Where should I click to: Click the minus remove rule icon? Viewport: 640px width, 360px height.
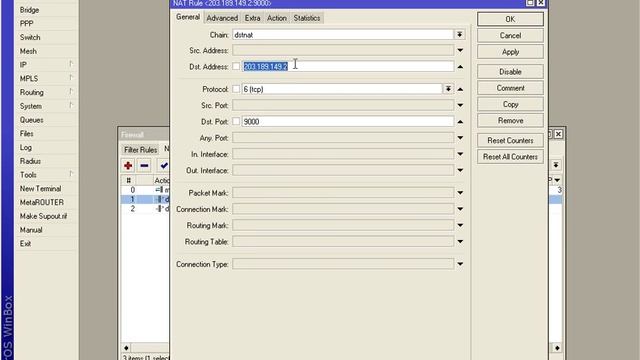pos(144,165)
